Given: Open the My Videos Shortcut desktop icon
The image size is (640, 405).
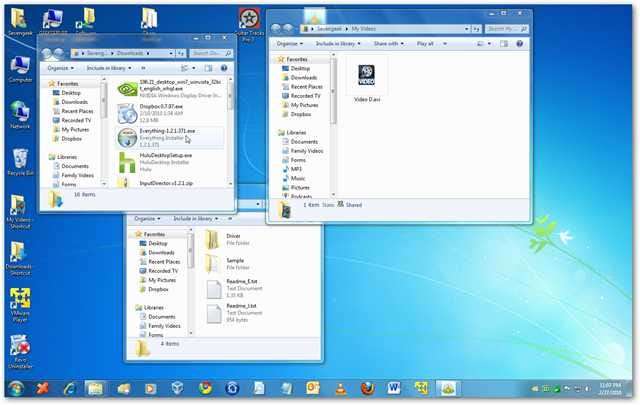Looking at the screenshot, I should point(19,211).
